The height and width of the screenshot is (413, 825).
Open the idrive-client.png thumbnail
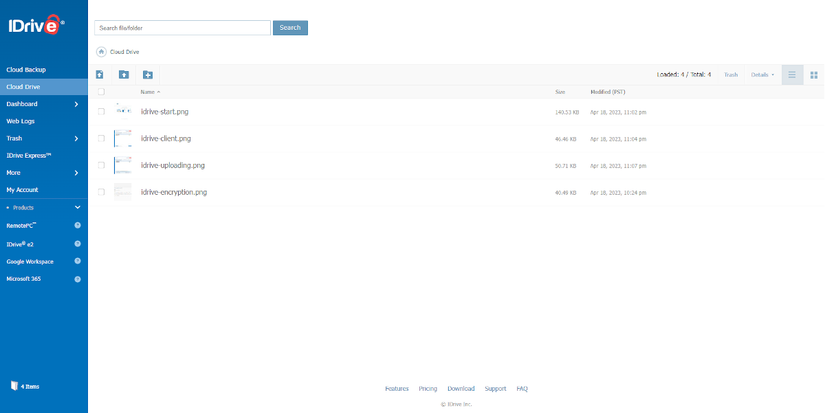(123, 138)
